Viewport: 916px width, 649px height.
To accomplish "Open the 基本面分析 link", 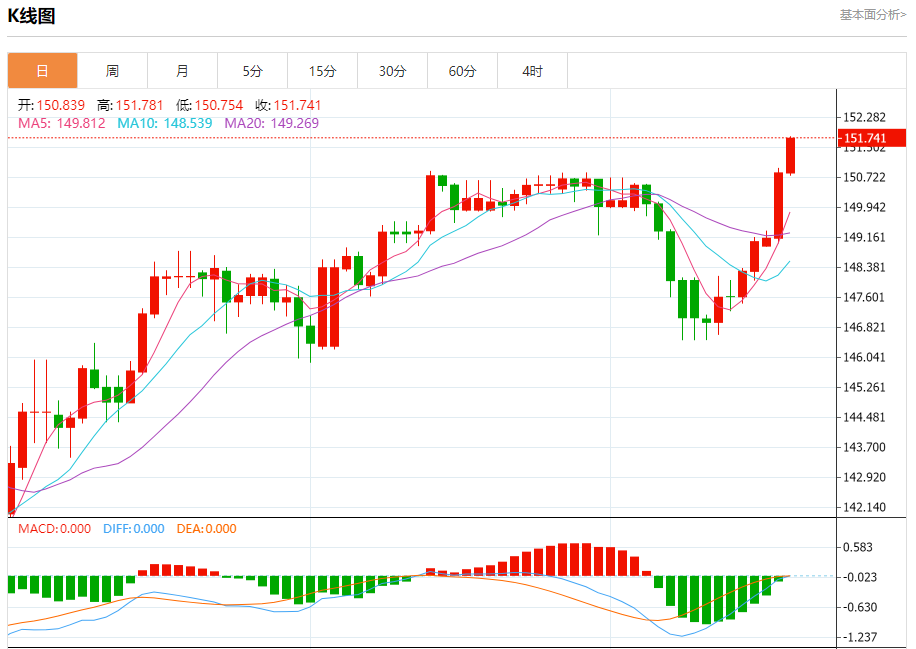I will tap(872, 15).
